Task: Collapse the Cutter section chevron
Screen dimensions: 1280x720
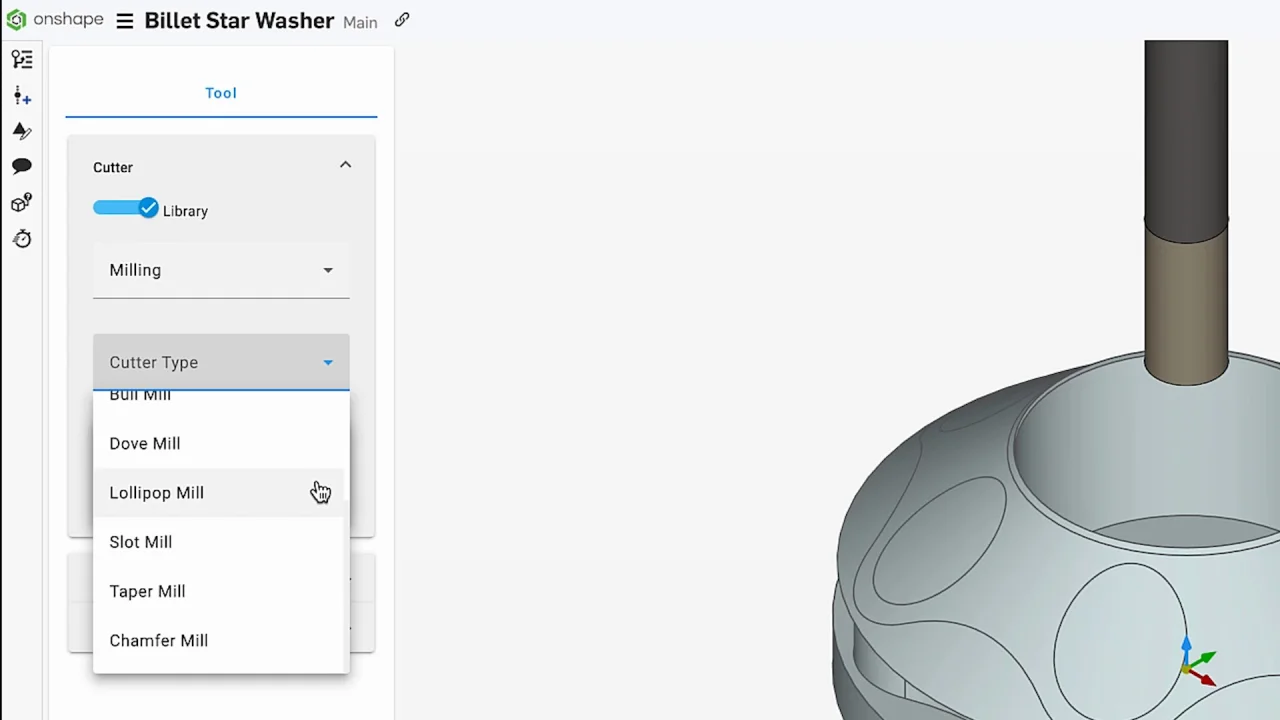Action: [x=345, y=165]
